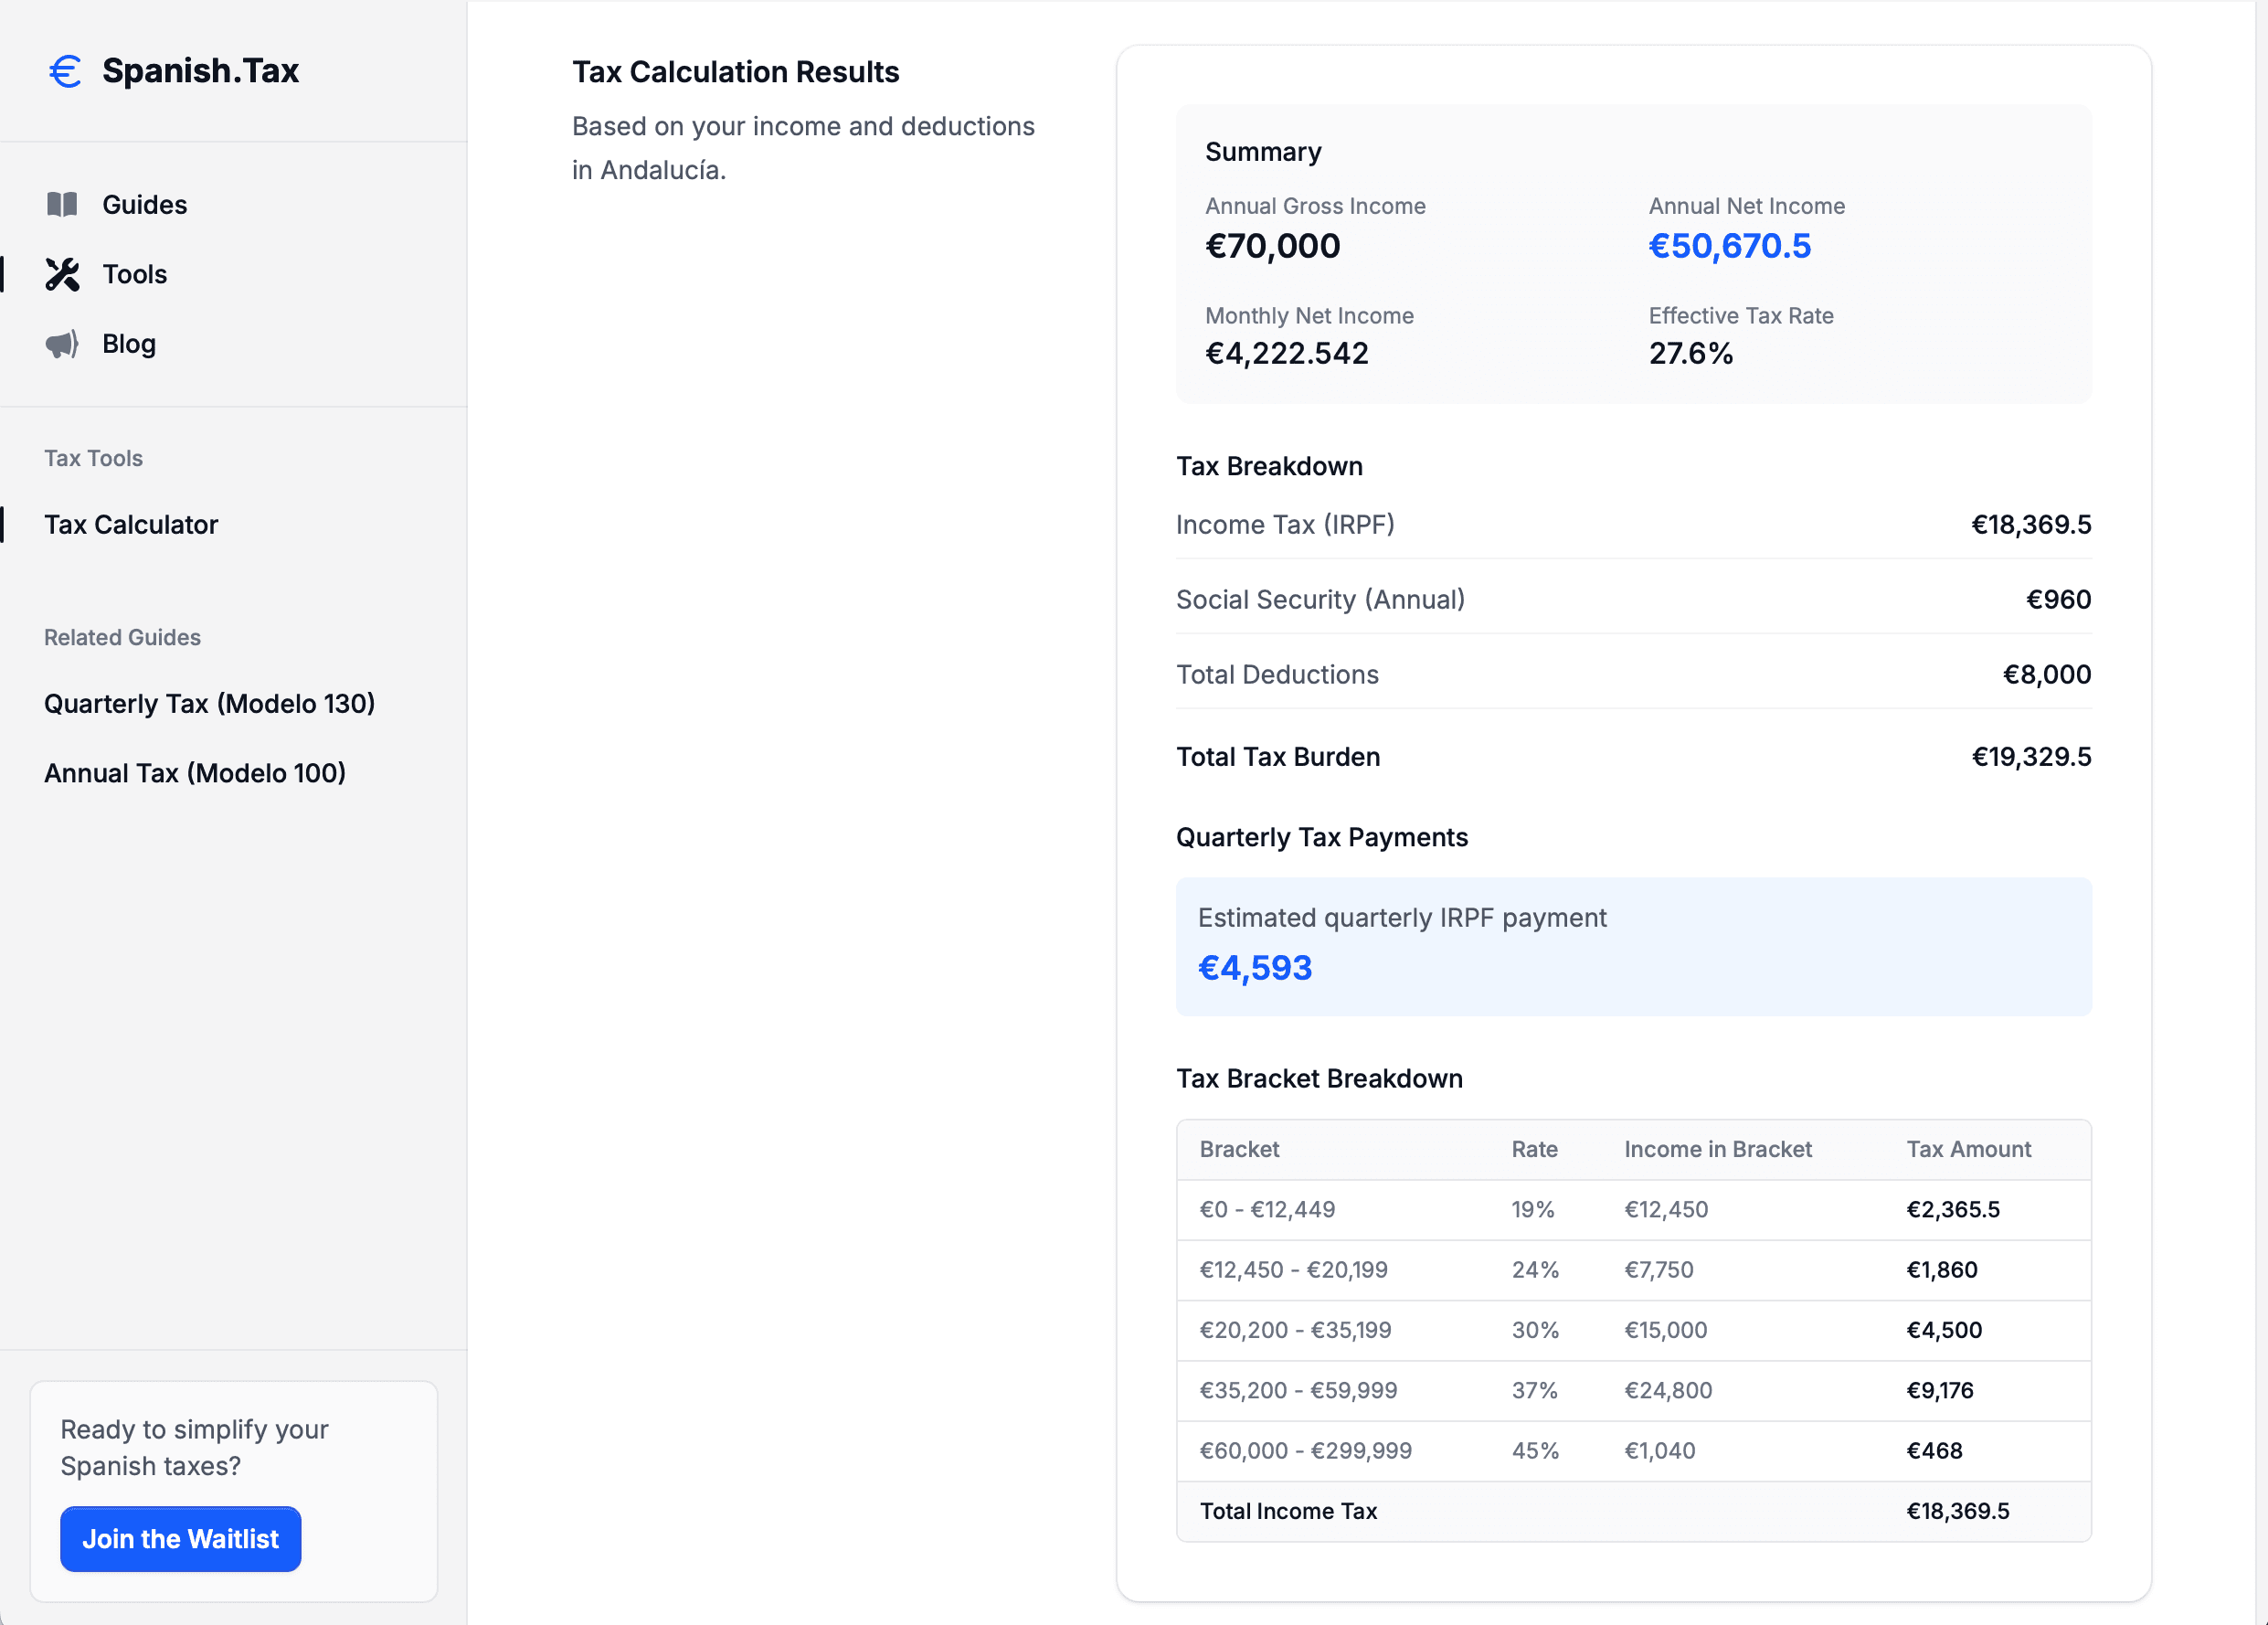Click the Total Income Tax row
Screen dimensions: 2268x1625
click(x=1633, y=1511)
